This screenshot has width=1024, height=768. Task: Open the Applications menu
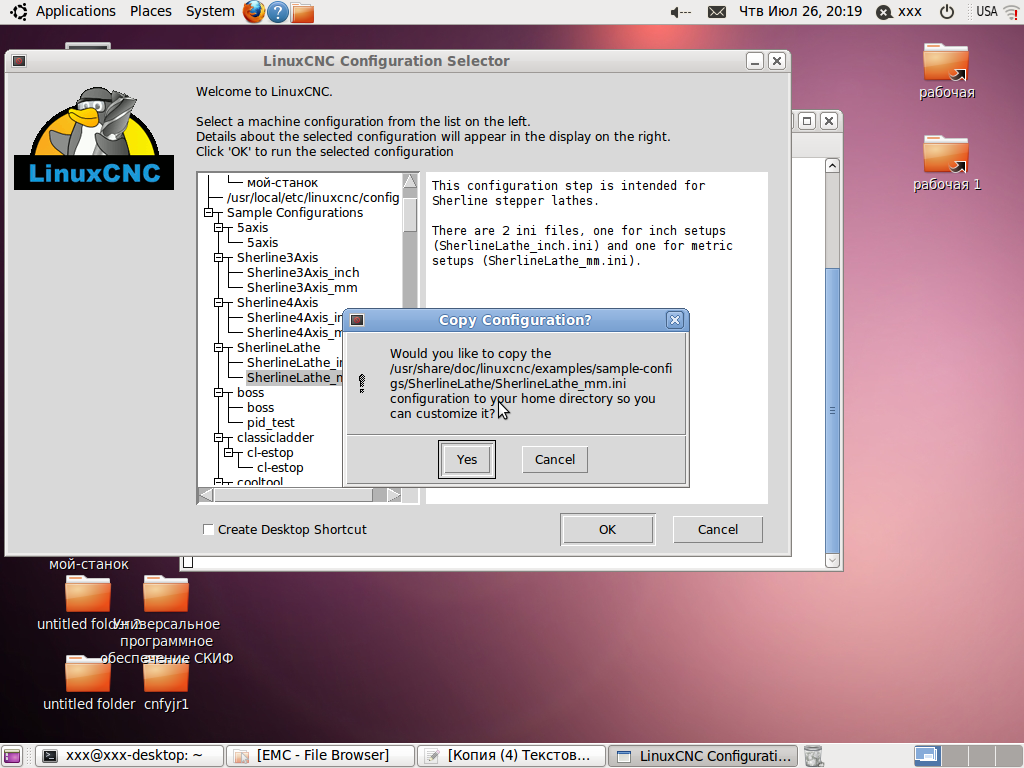tap(75, 12)
